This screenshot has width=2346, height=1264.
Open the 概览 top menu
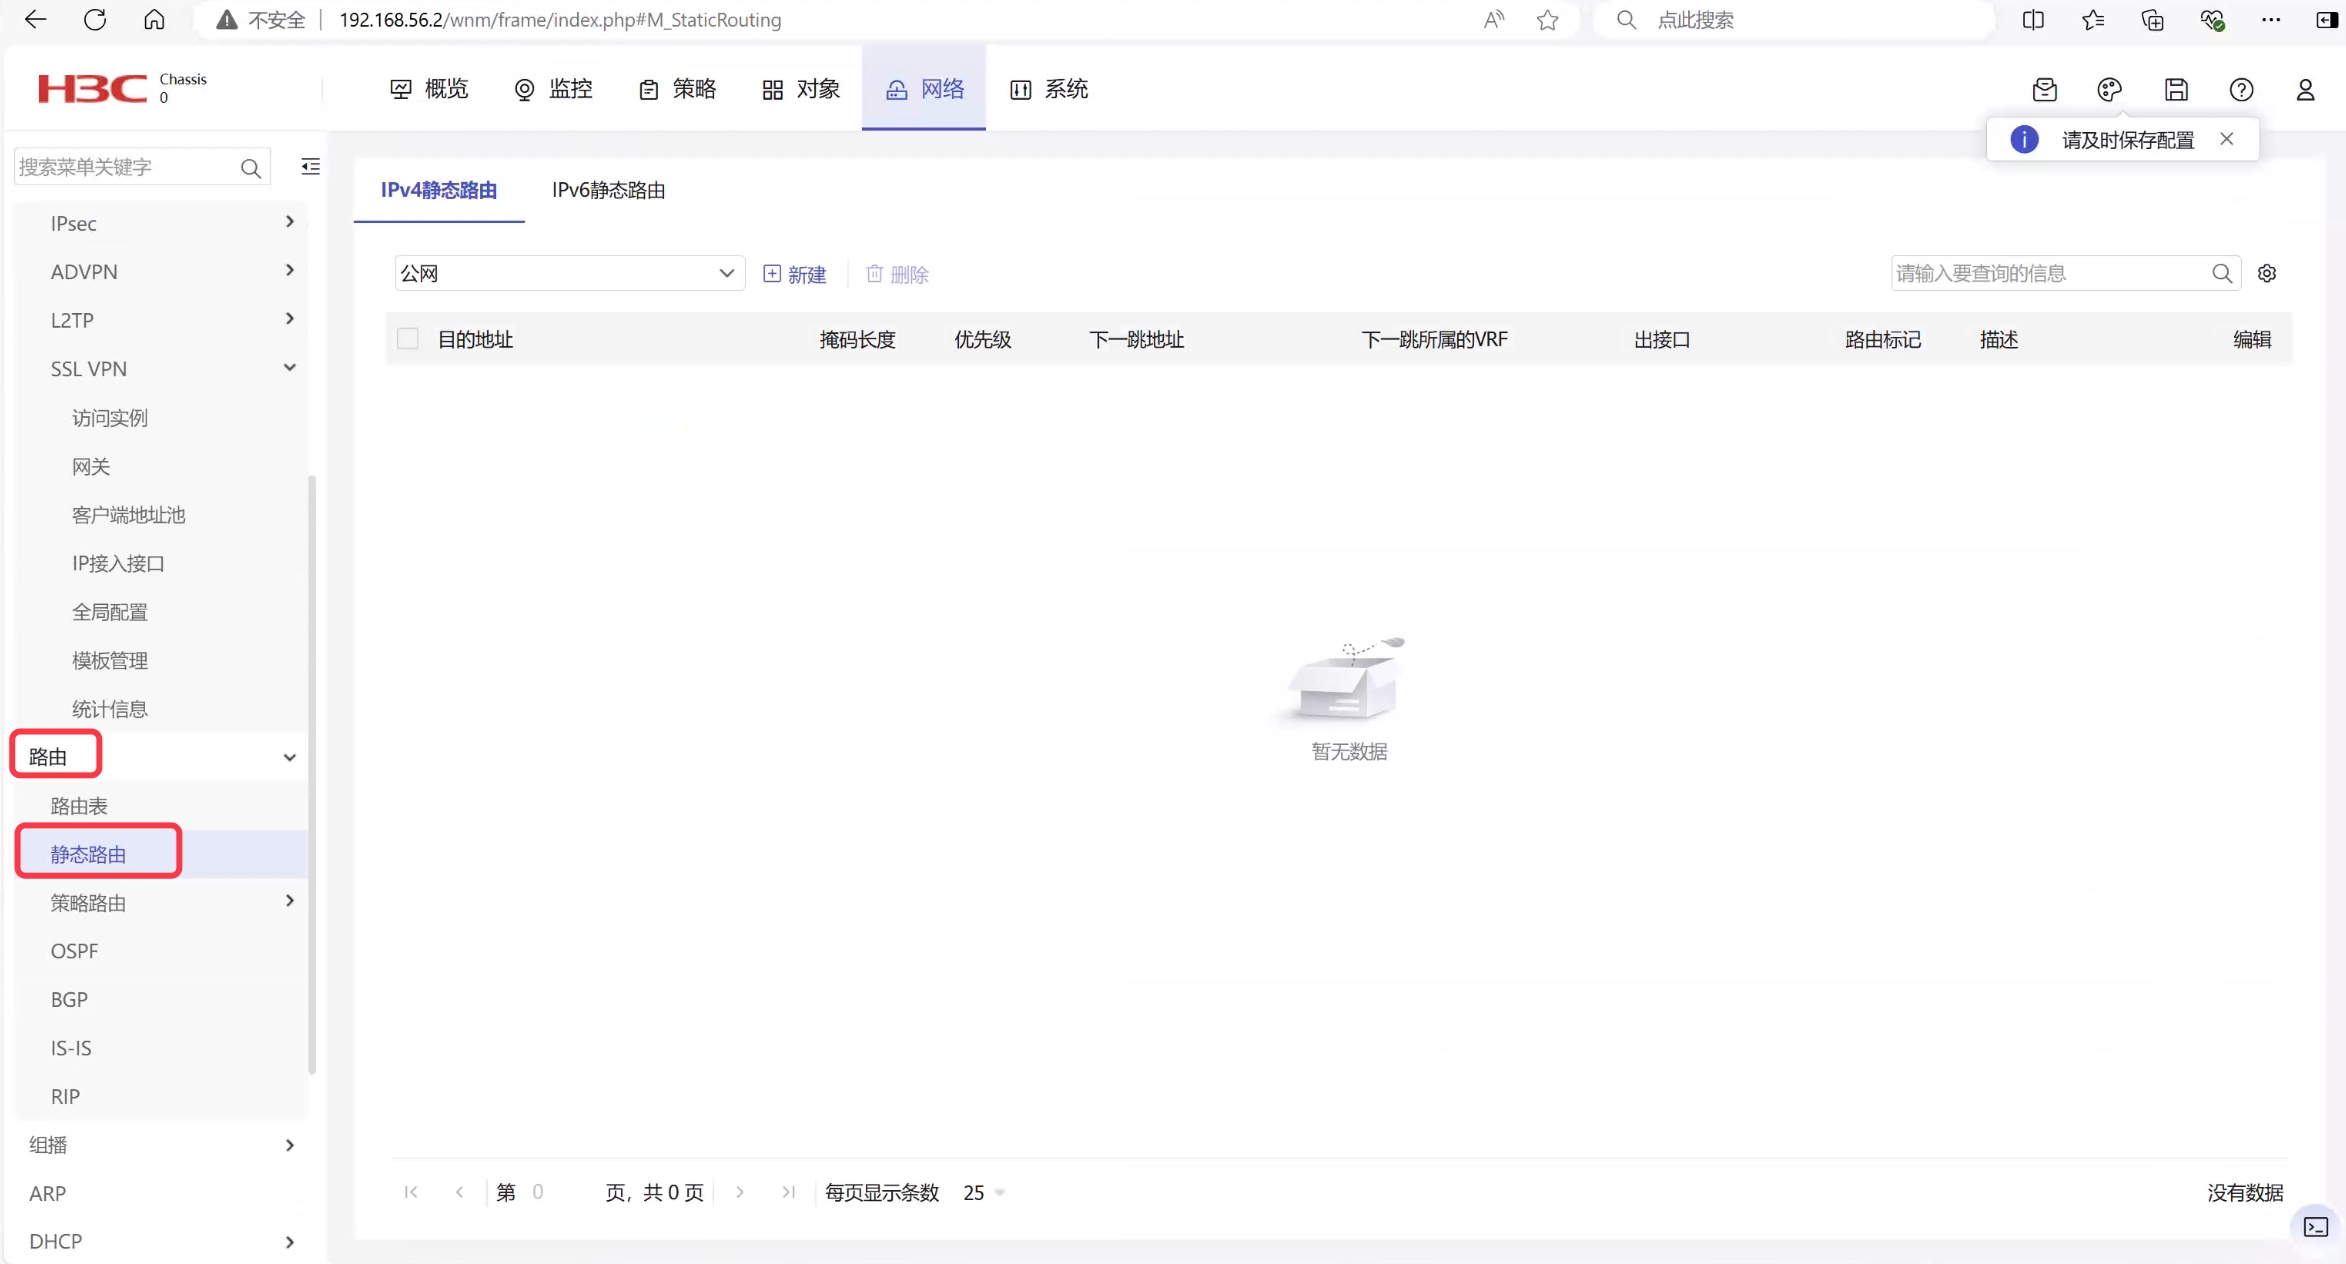point(429,89)
